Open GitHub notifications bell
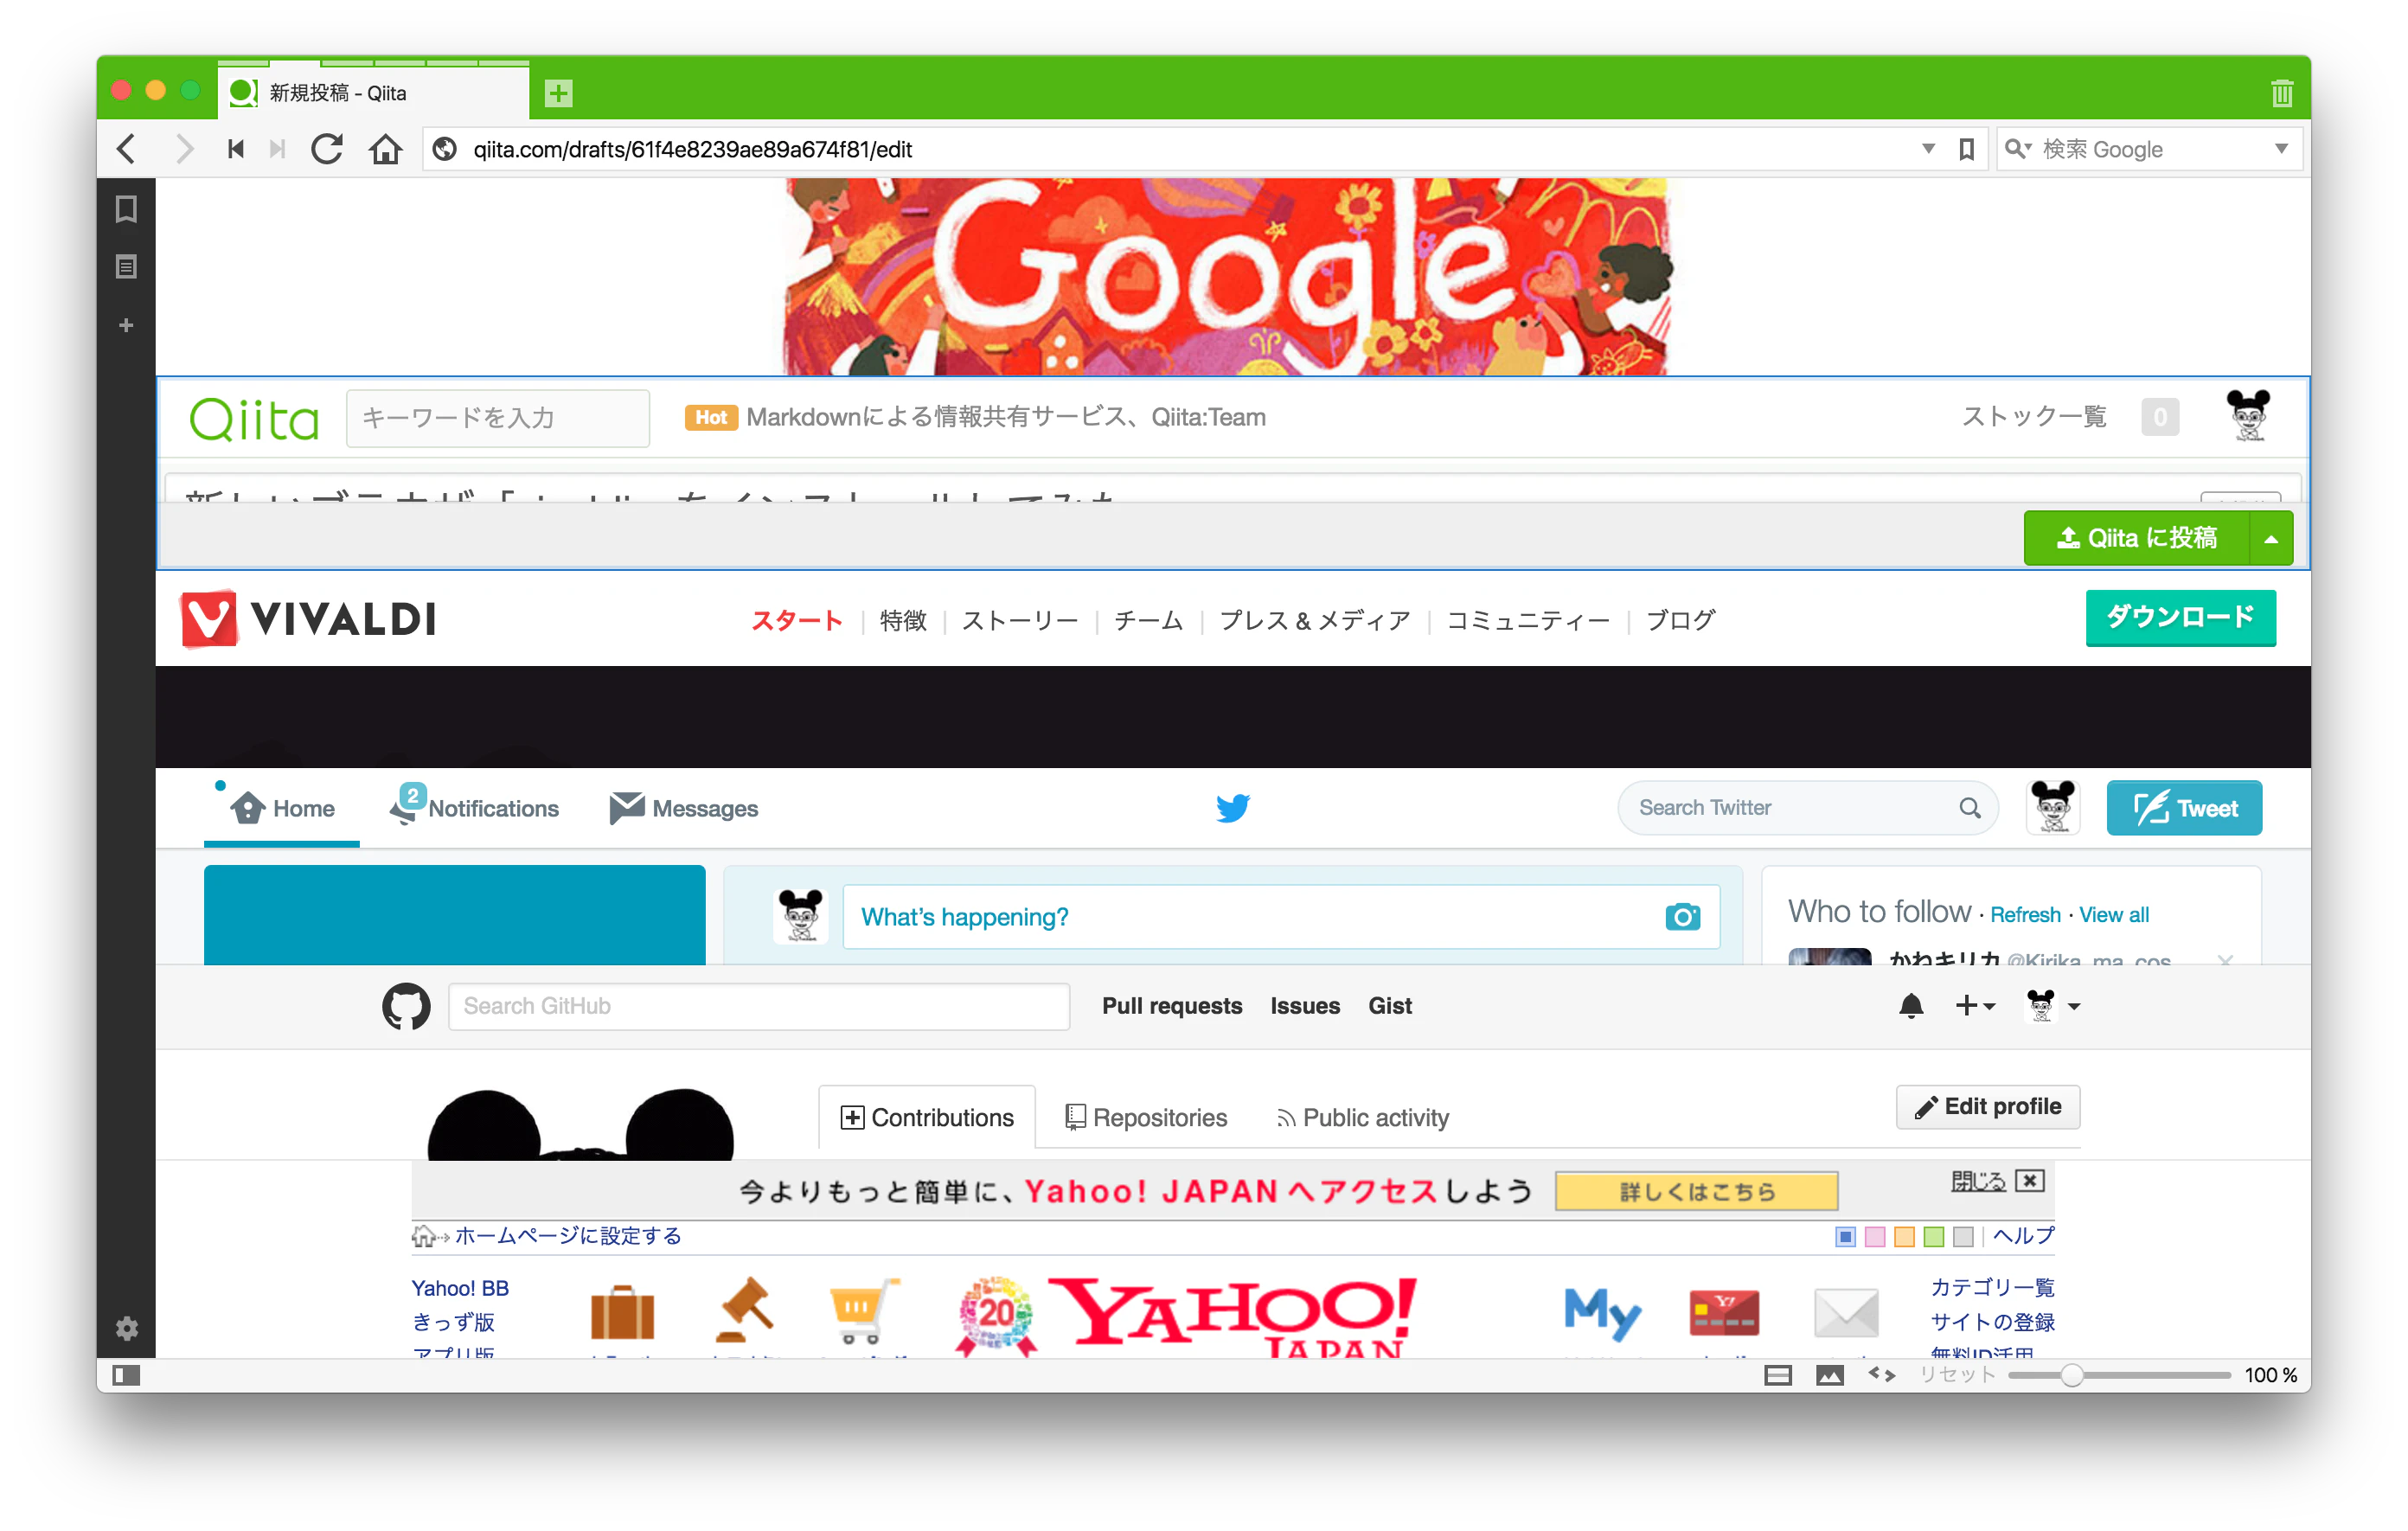The width and height of the screenshot is (2408, 1531). tap(1910, 1006)
